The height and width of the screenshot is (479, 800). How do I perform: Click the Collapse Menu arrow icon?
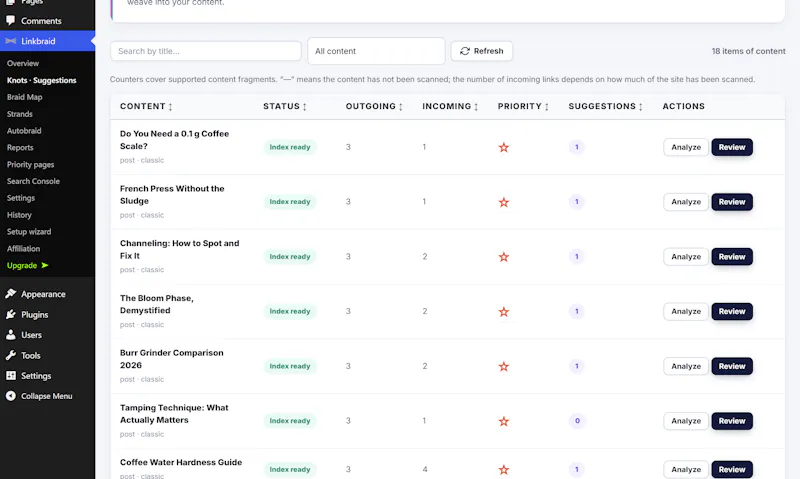coord(11,396)
